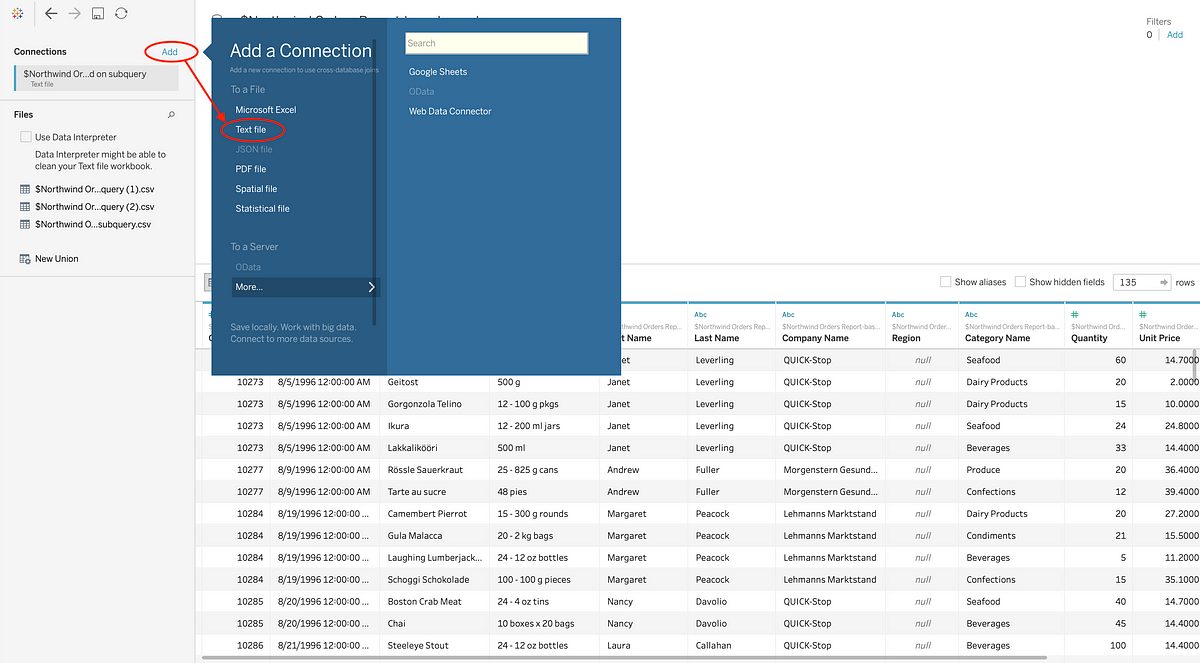Refresh the data source icon
This screenshot has height=663, width=1200.
pos(121,14)
